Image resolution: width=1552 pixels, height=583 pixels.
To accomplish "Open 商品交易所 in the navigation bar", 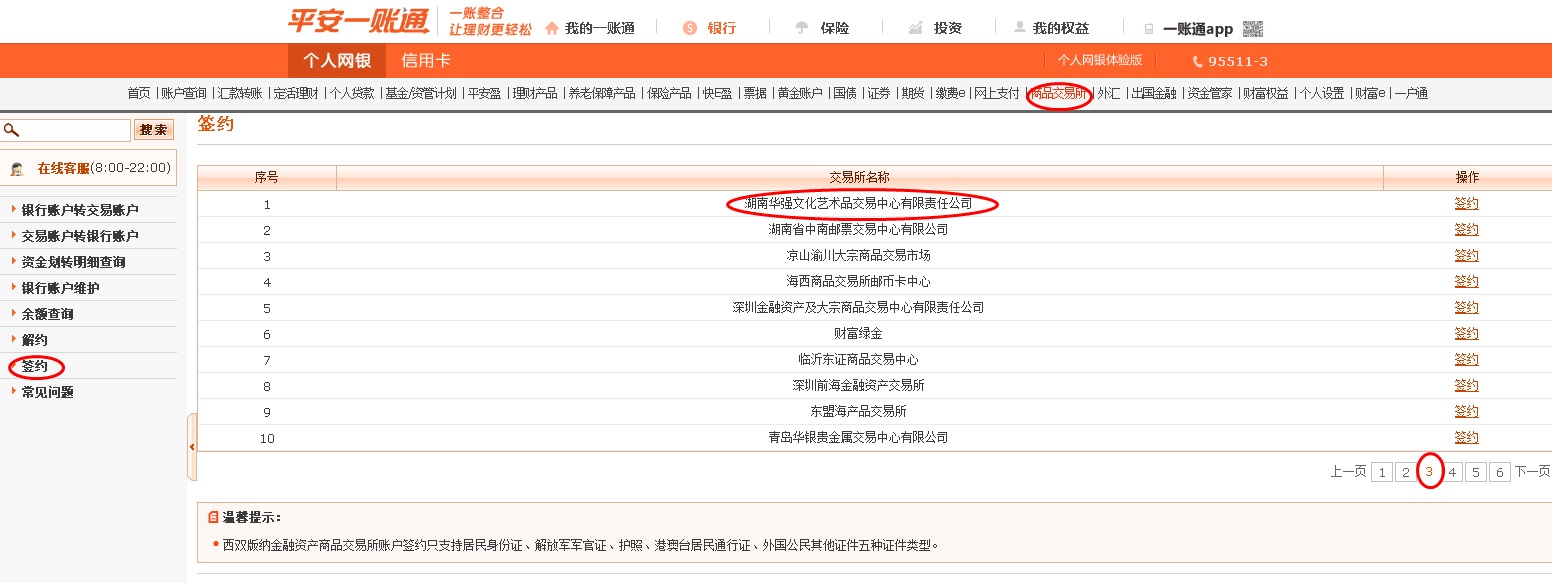I will pos(1059,94).
